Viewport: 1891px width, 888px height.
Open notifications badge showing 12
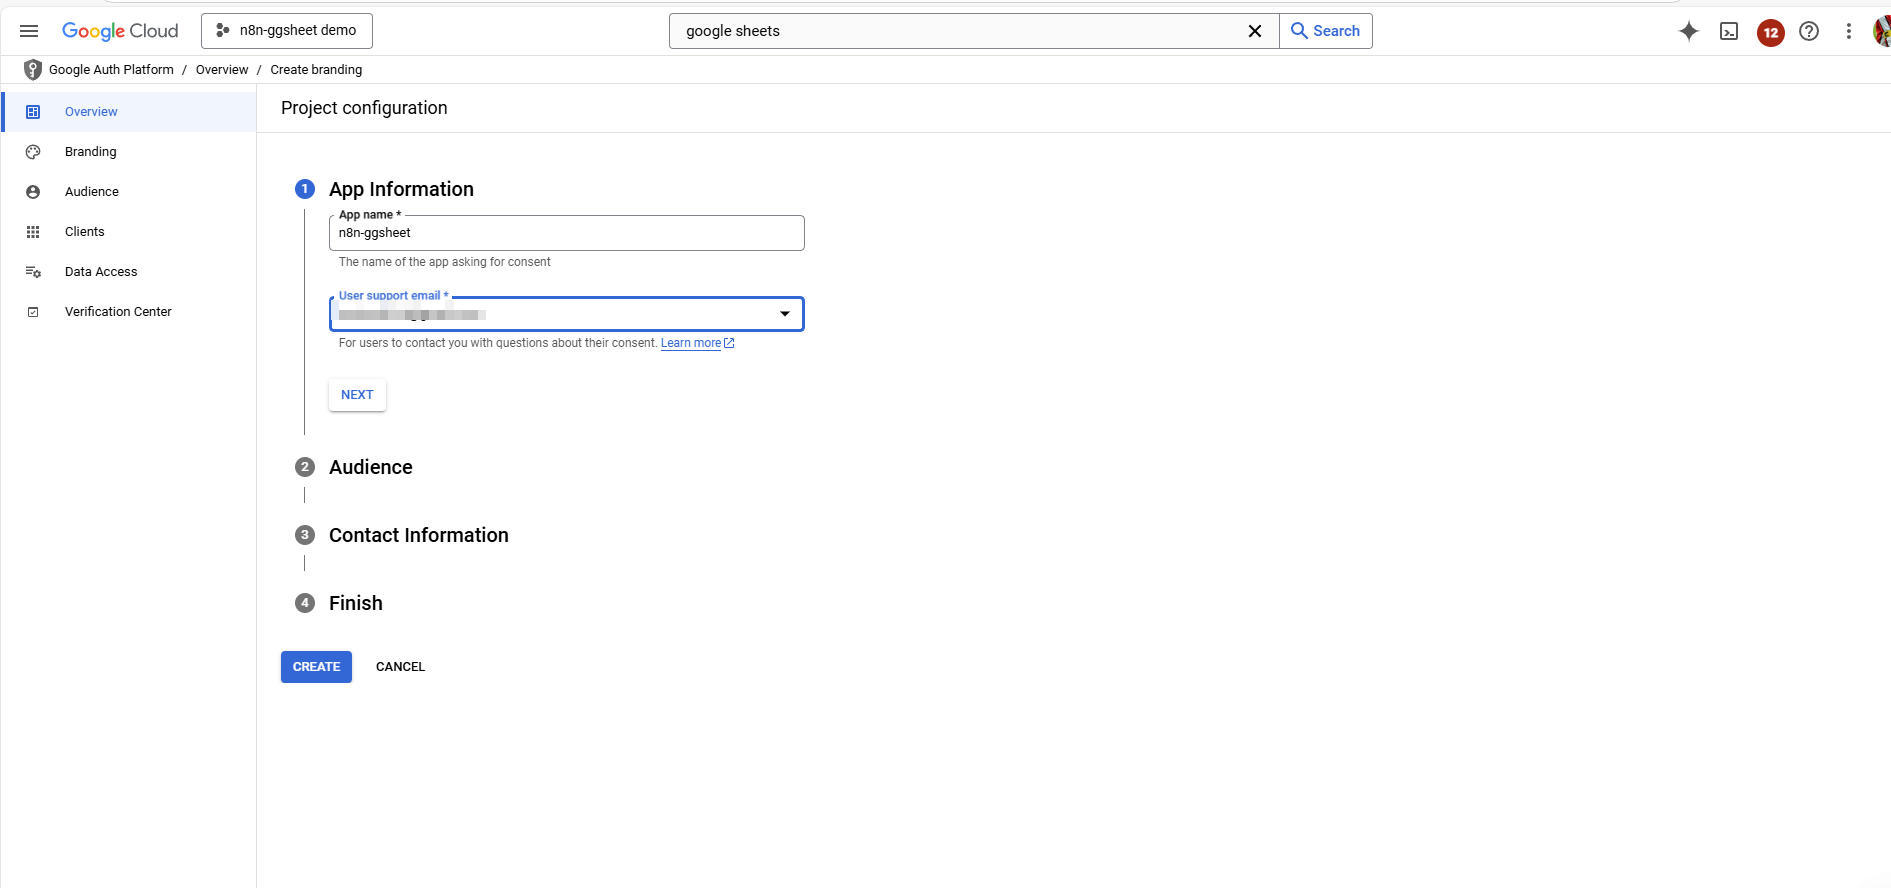(1770, 32)
